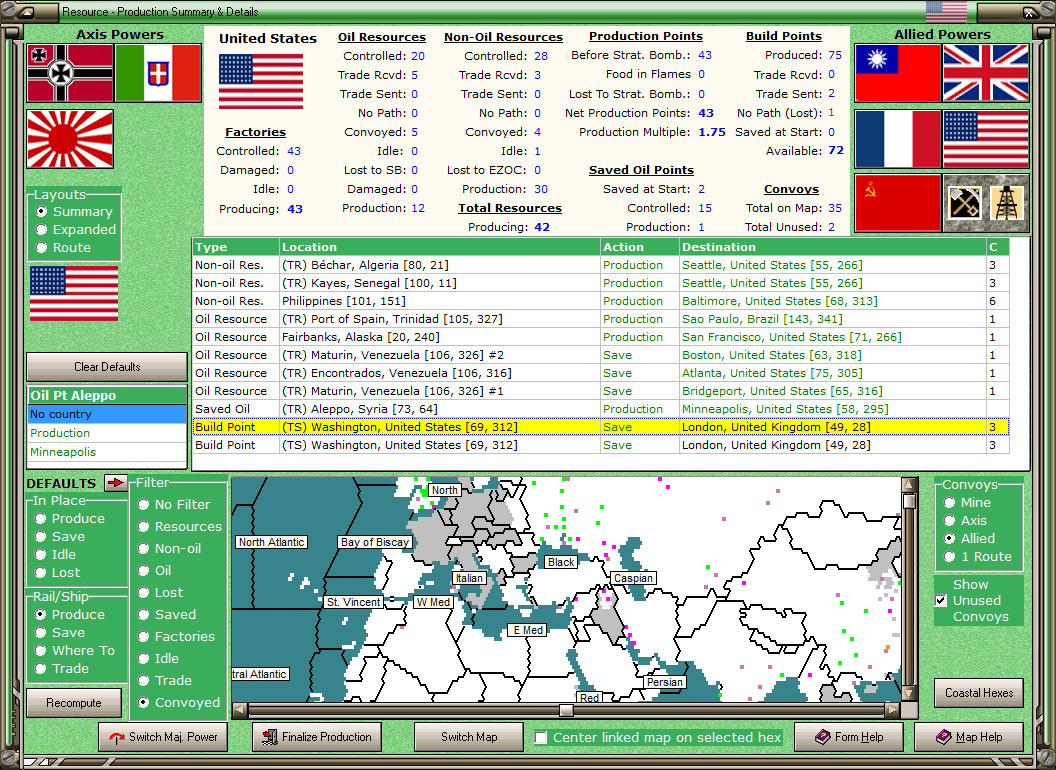Select the French flag icon
Image resolution: width=1056 pixels, height=770 pixels.
(897, 139)
